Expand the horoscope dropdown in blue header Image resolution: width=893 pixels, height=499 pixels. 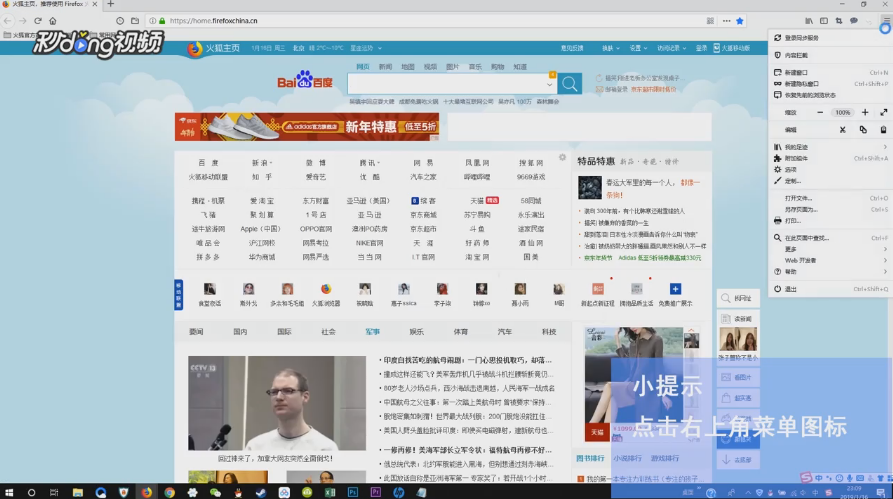coord(366,48)
